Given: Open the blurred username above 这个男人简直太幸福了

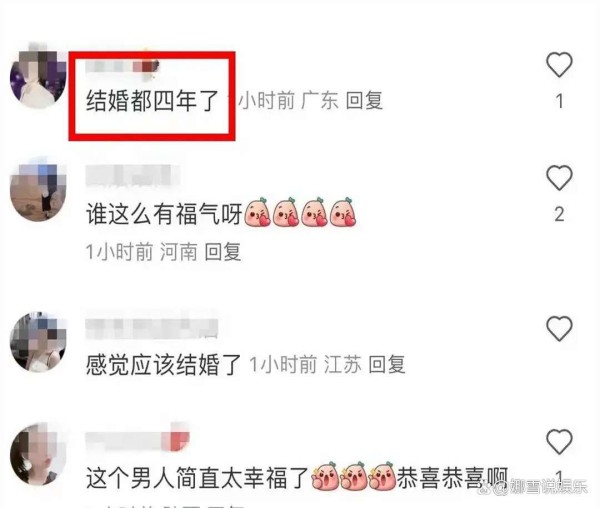Looking at the screenshot, I should tap(137, 441).
